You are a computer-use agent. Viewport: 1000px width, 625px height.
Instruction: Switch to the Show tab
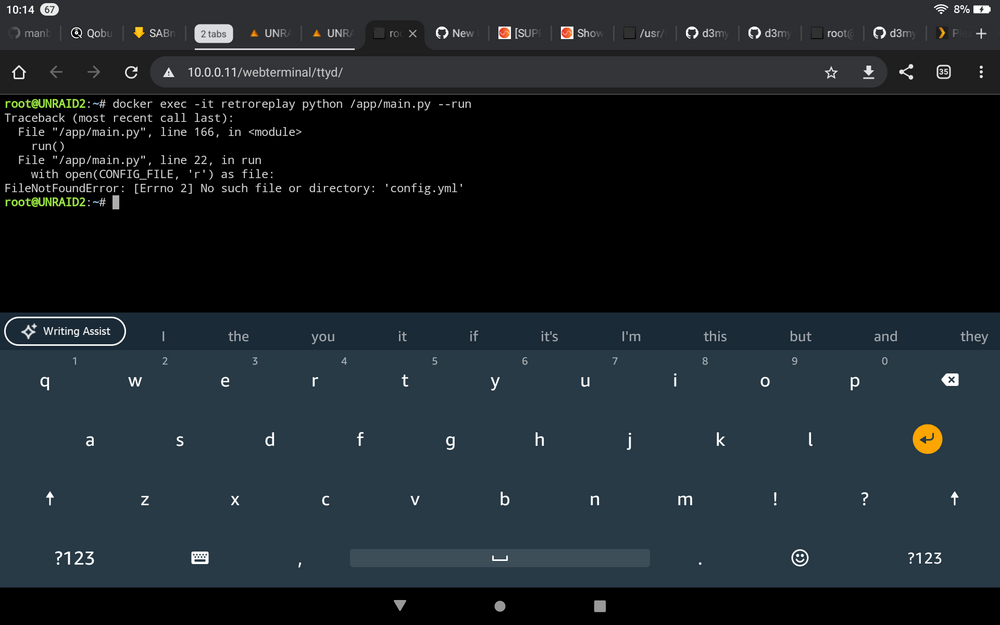[x=581, y=33]
